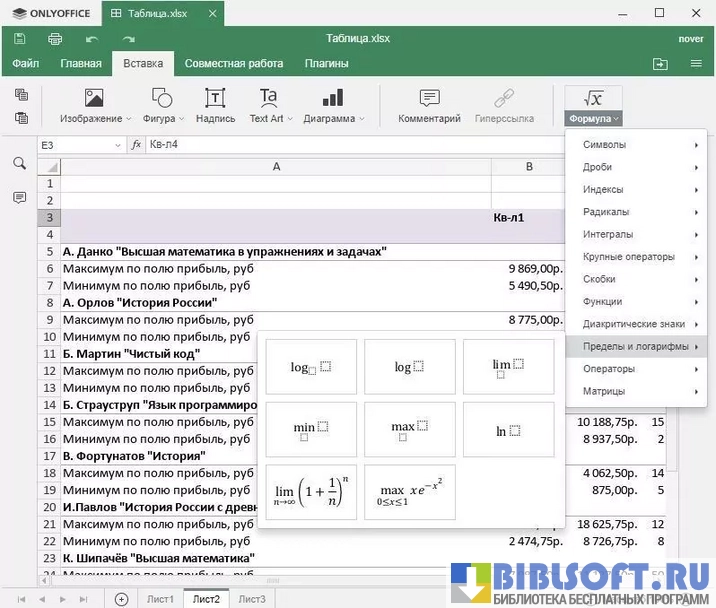The width and height of the screenshot is (716, 608).
Task: Open the search magnifier in left sidebar
Action: pos(19,163)
